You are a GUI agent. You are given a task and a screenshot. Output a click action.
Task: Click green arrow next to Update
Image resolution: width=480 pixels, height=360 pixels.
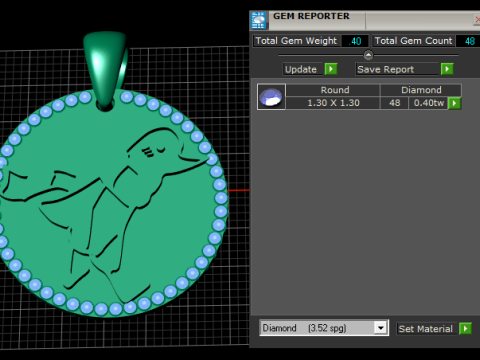pos(331,69)
